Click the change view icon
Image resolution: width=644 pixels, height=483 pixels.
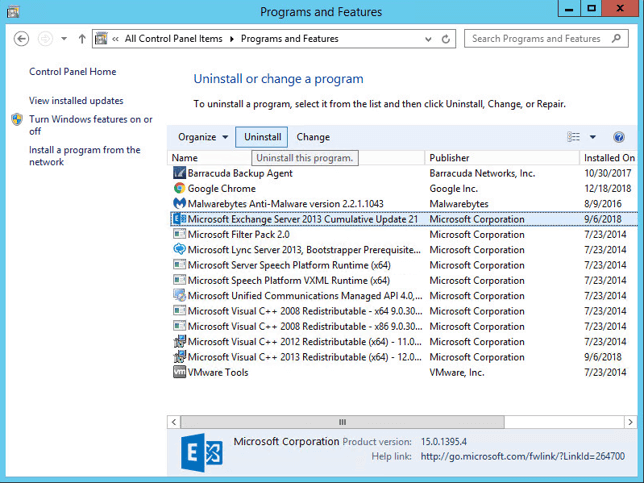[x=573, y=137]
